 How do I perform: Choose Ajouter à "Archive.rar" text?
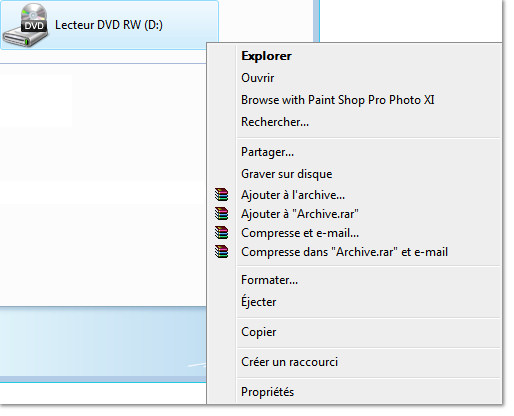pos(300,214)
